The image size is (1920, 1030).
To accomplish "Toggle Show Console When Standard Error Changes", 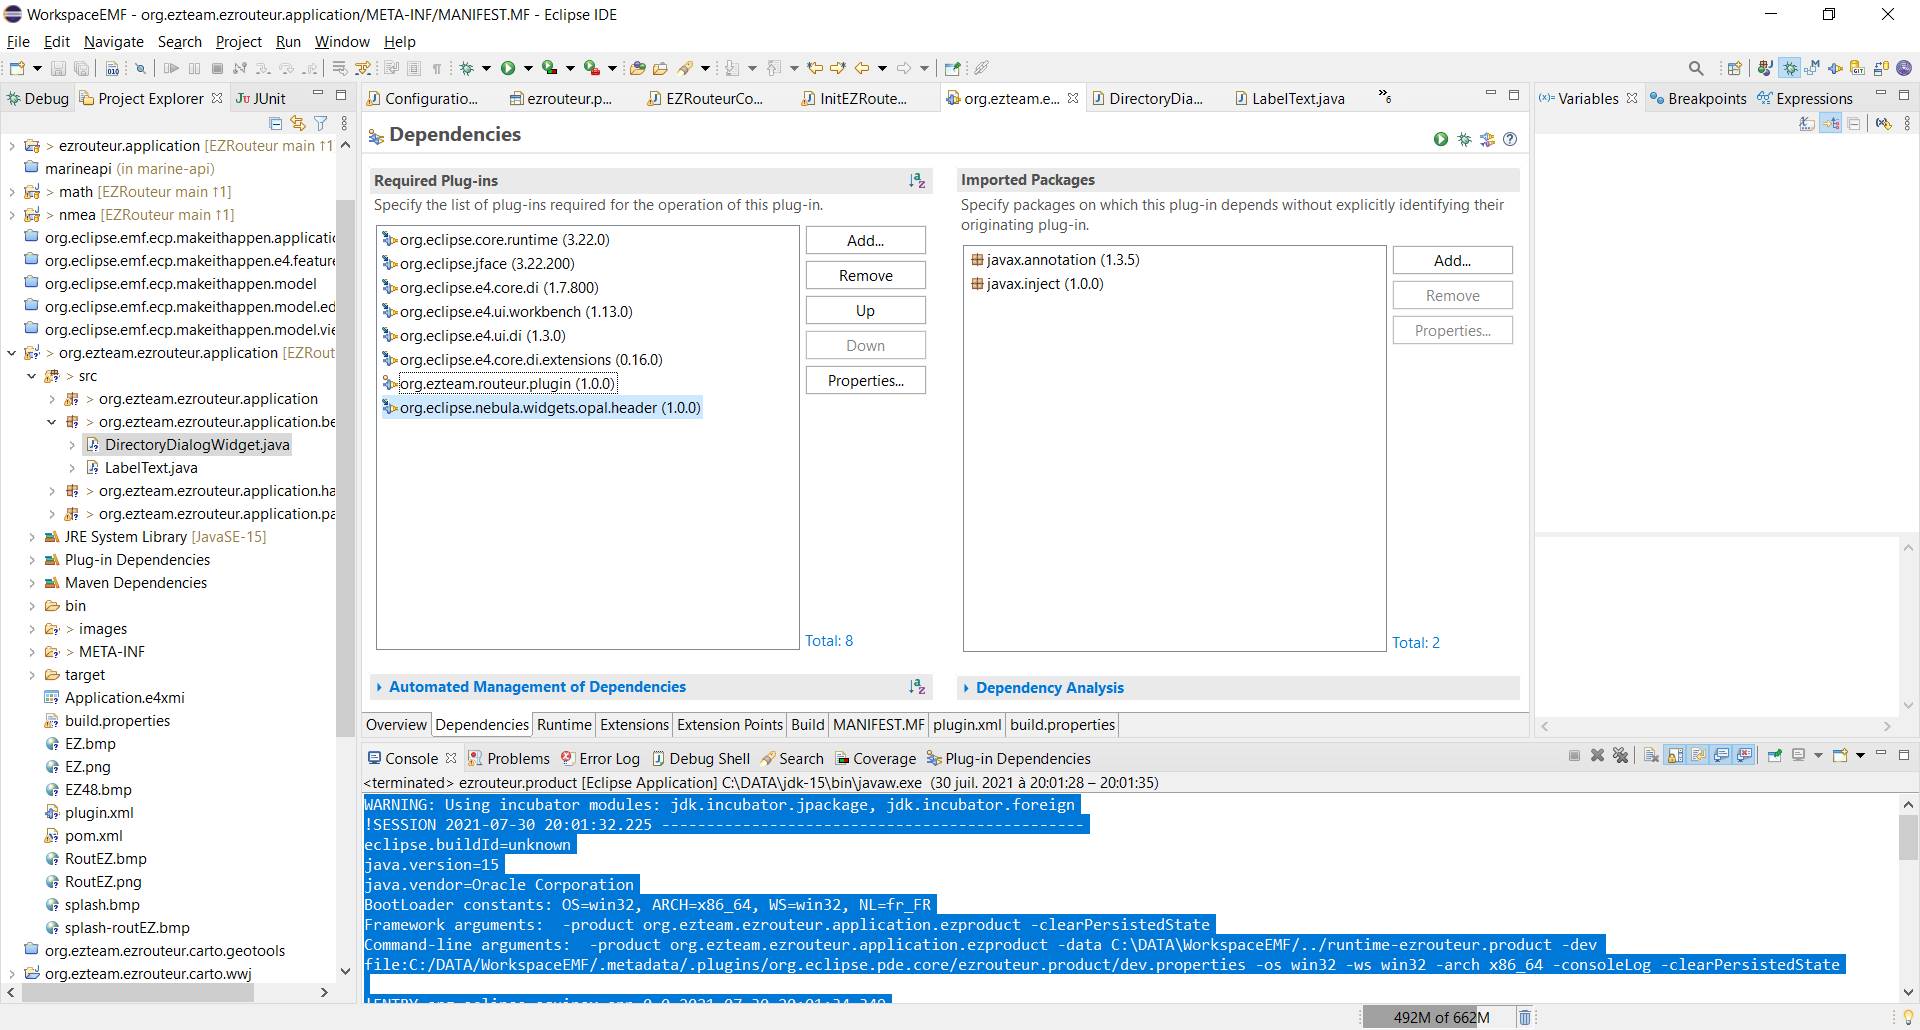I will 1745,755.
